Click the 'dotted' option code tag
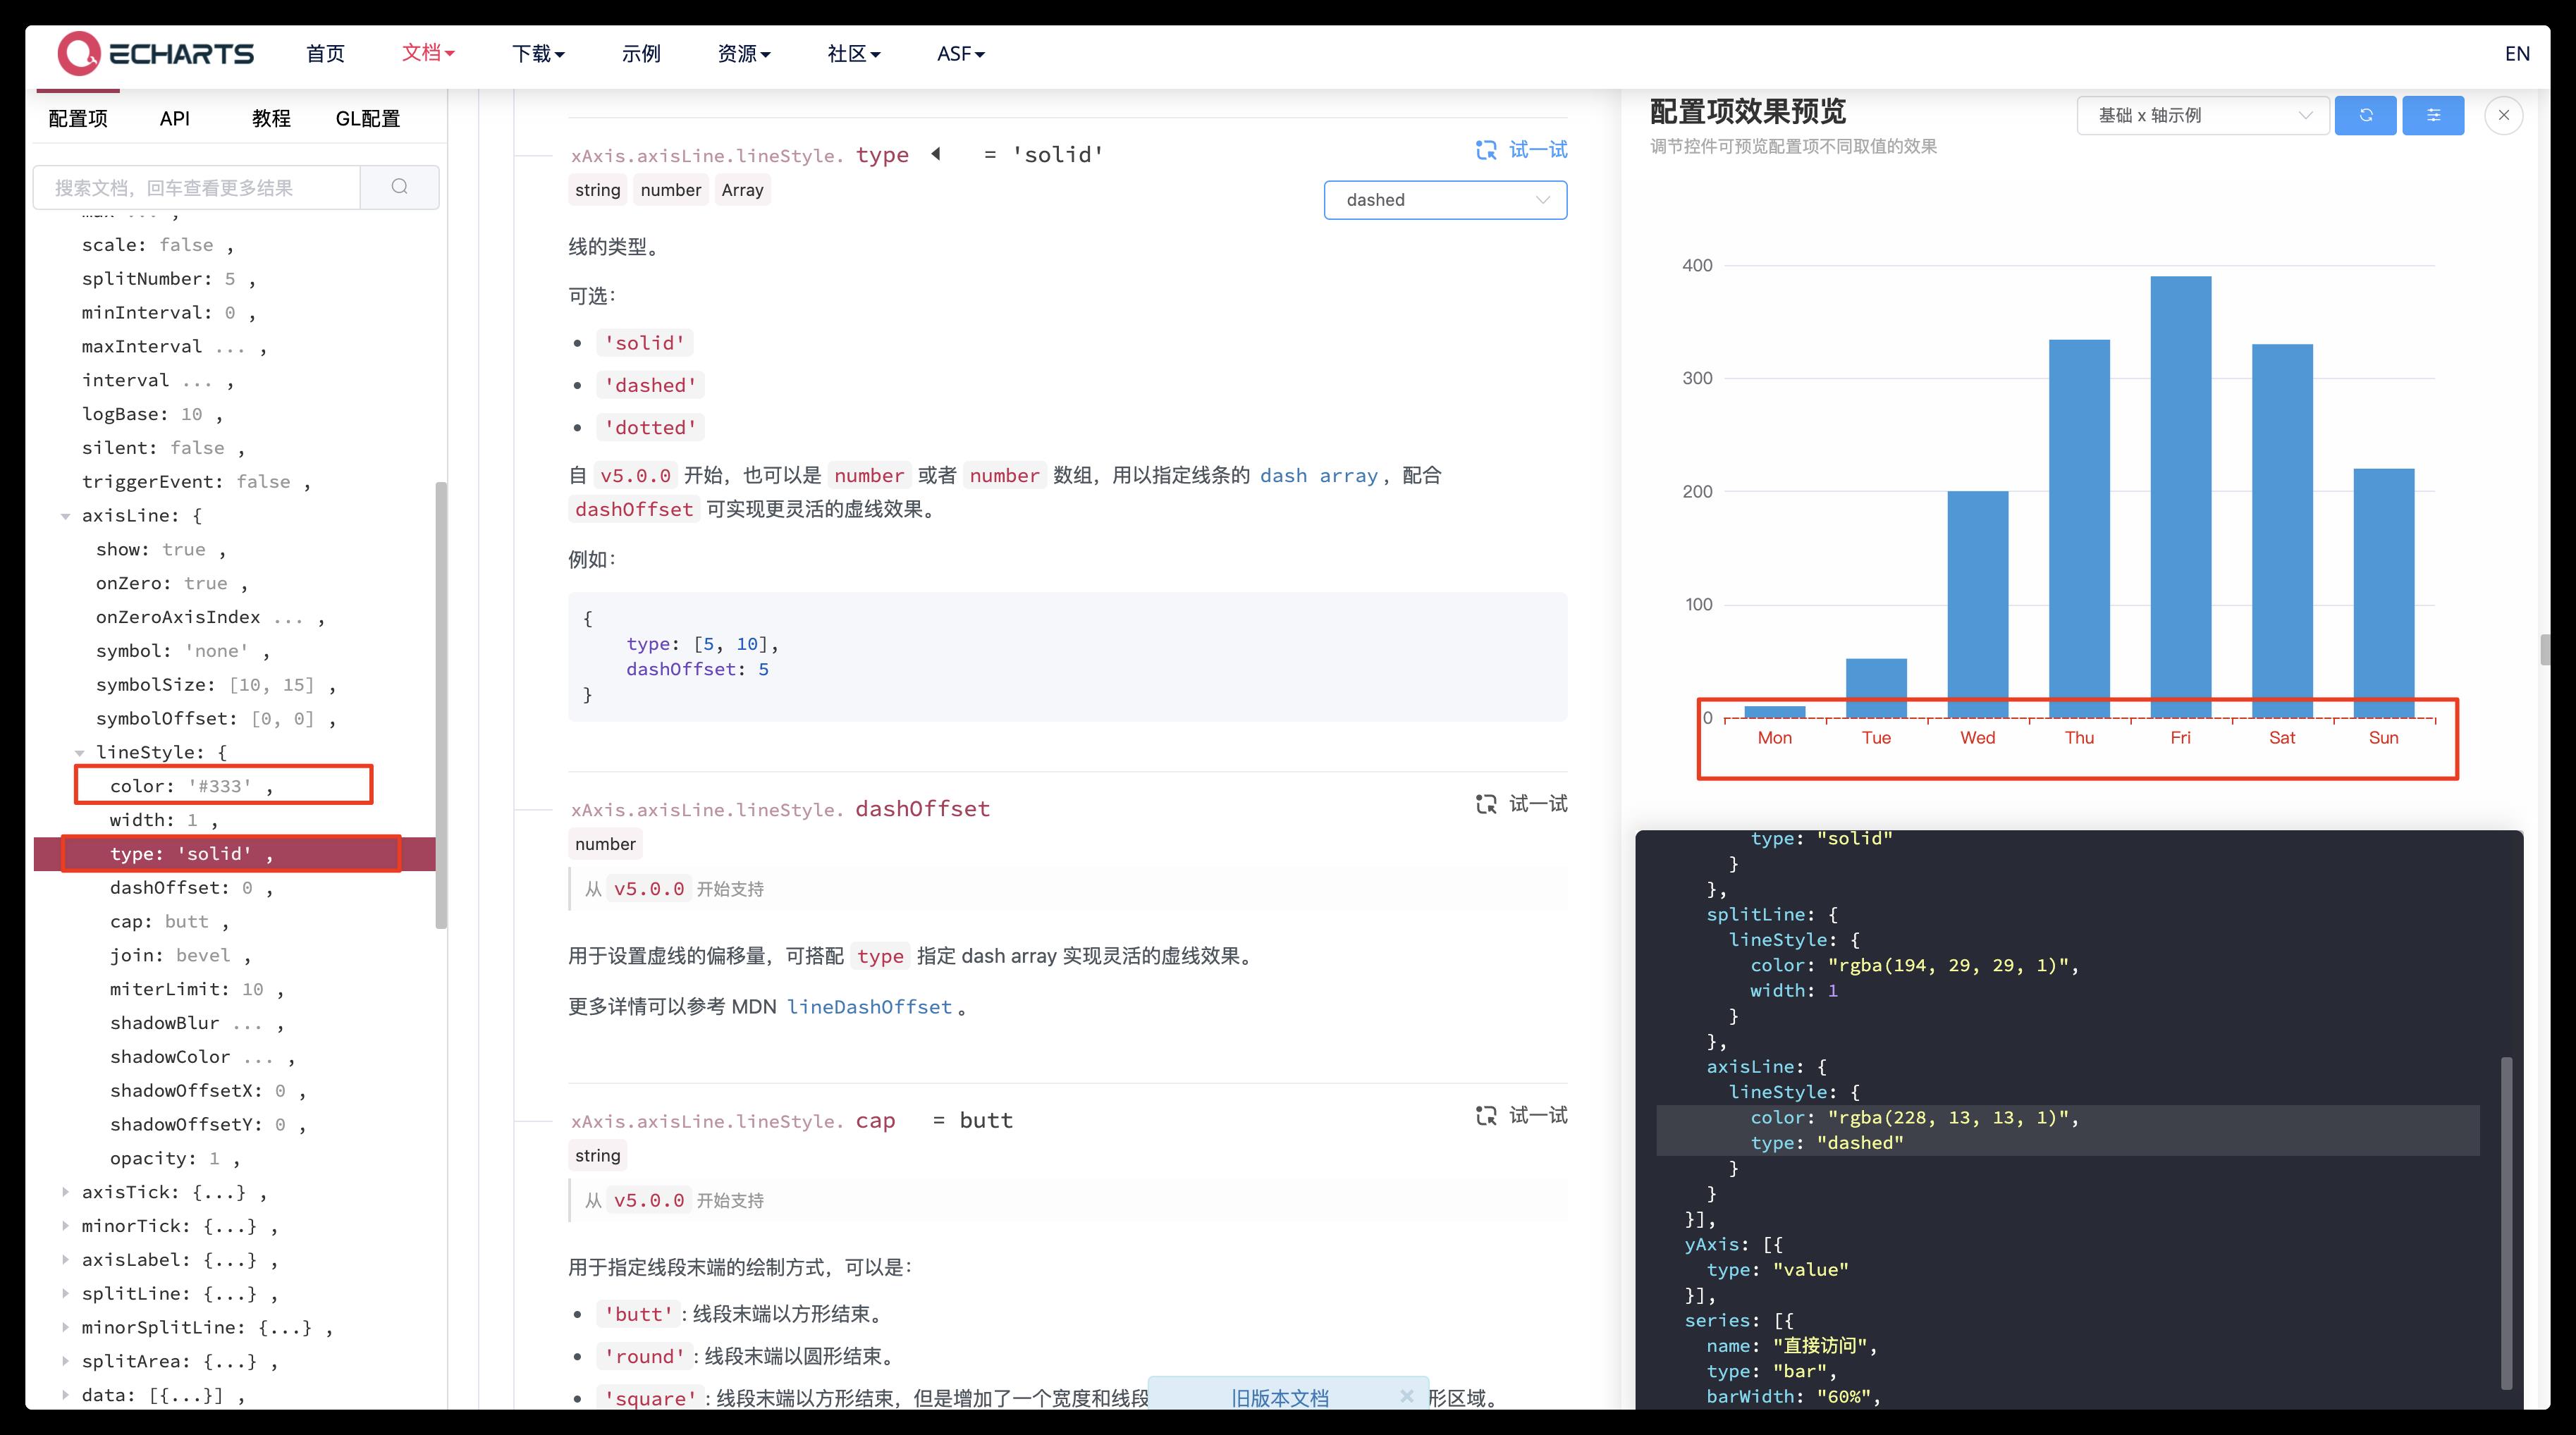Screen dimensions: 2576x1435 click(650, 427)
